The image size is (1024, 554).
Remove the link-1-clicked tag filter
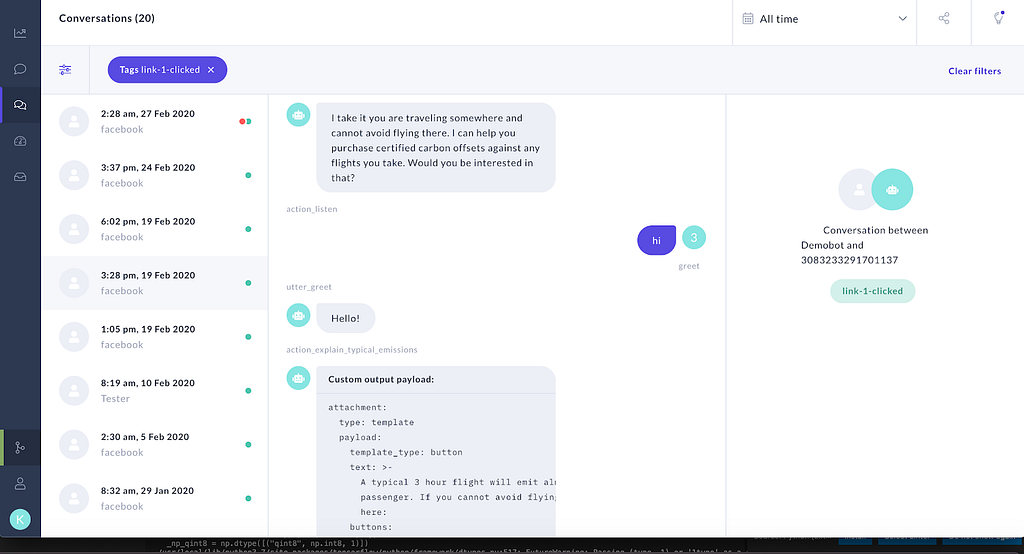[x=211, y=70]
